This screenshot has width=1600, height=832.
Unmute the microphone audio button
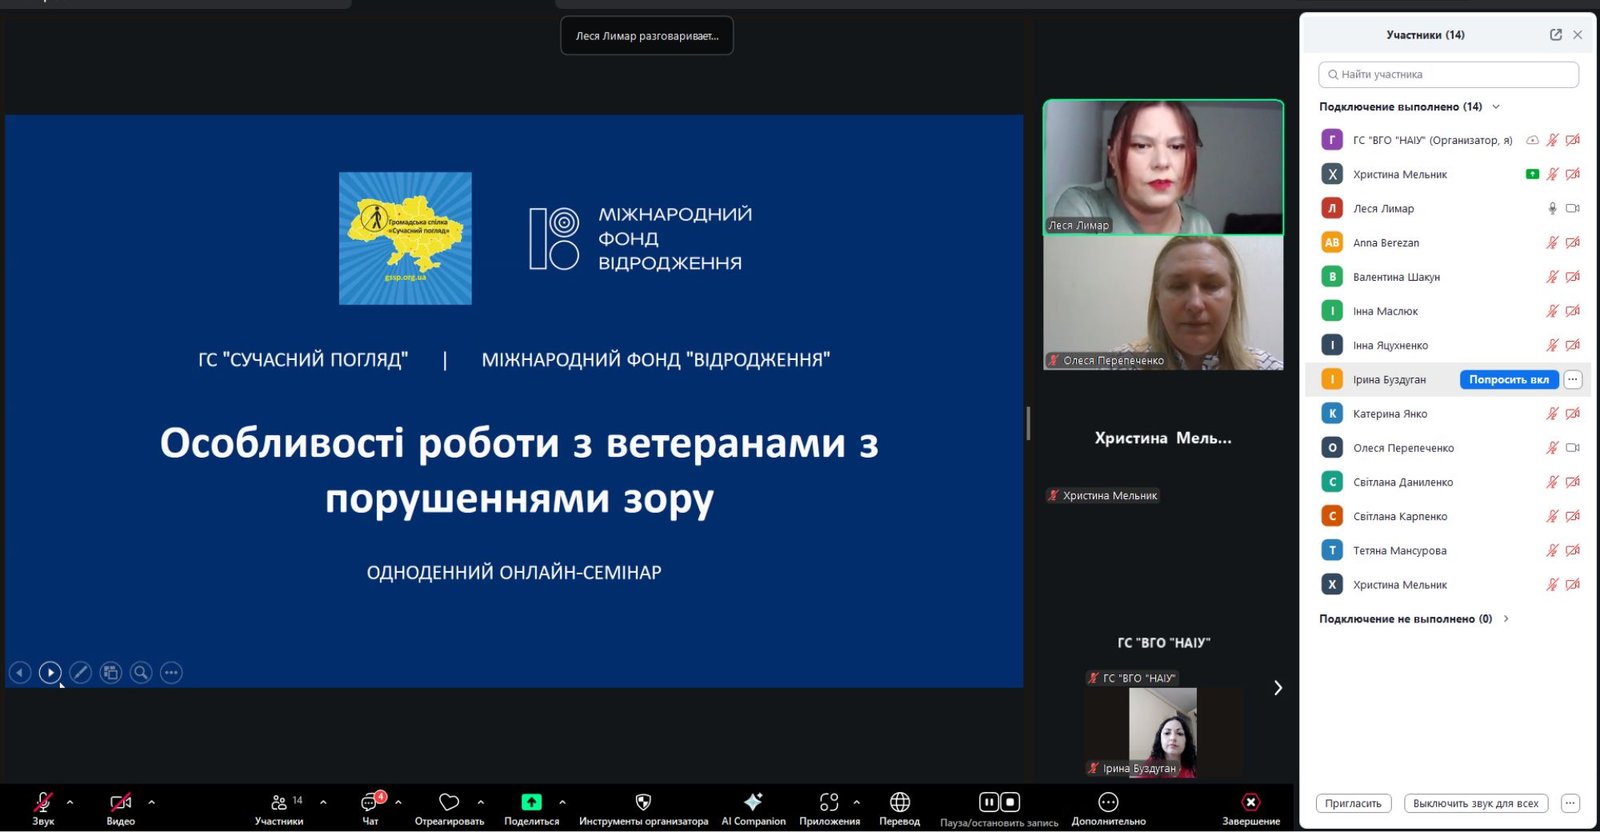tap(43, 803)
